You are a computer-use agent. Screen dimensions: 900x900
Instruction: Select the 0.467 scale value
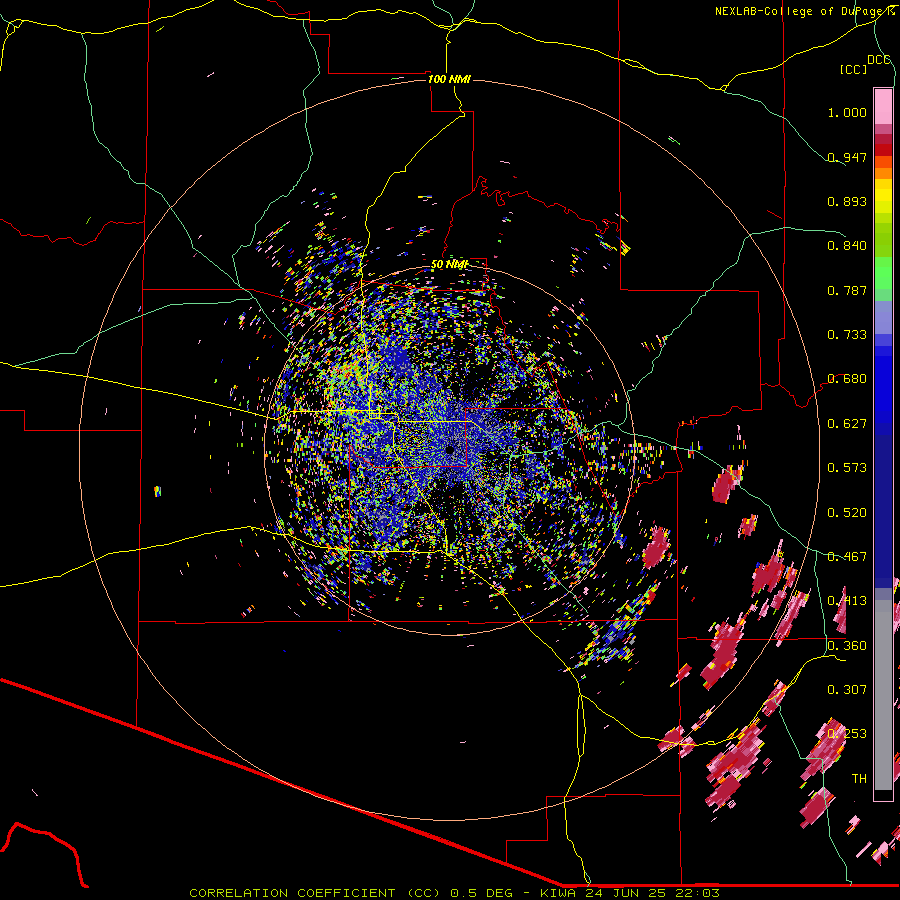click(x=847, y=557)
